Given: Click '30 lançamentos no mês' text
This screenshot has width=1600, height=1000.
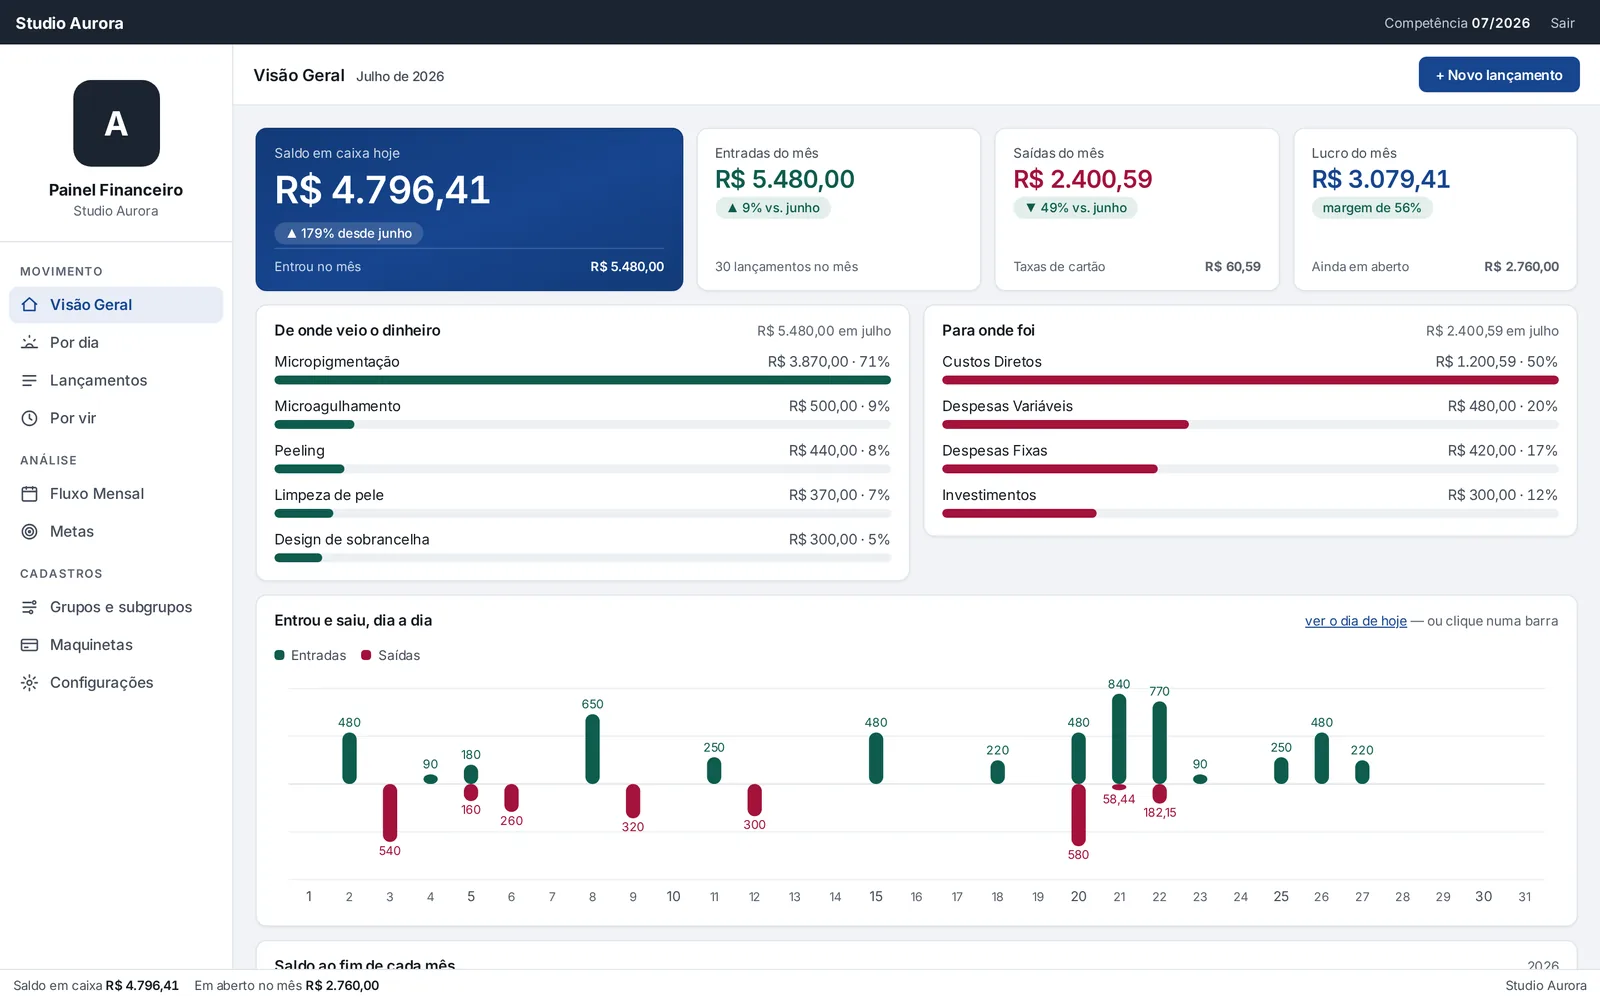Looking at the screenshot, I should tap(786, 267).
